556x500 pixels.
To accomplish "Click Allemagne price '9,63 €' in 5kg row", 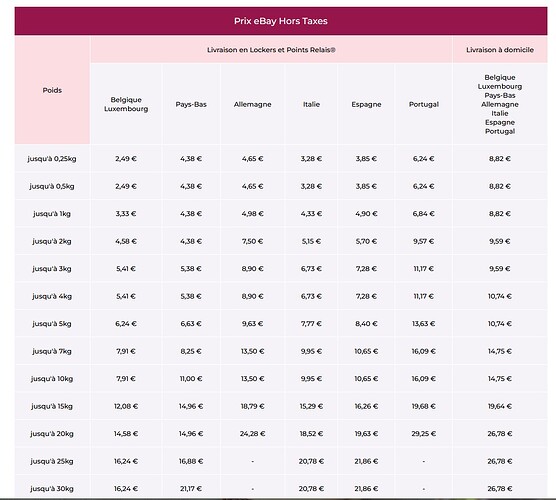I will pos(252,324).
